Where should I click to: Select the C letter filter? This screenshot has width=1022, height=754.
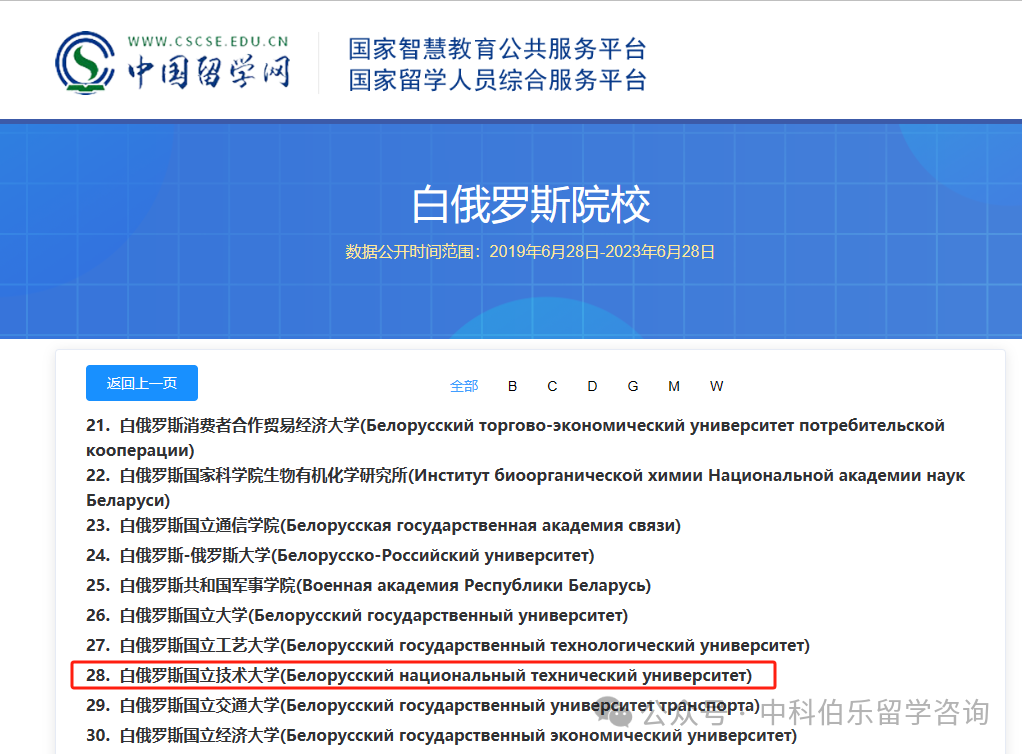[x=552, y=386]
